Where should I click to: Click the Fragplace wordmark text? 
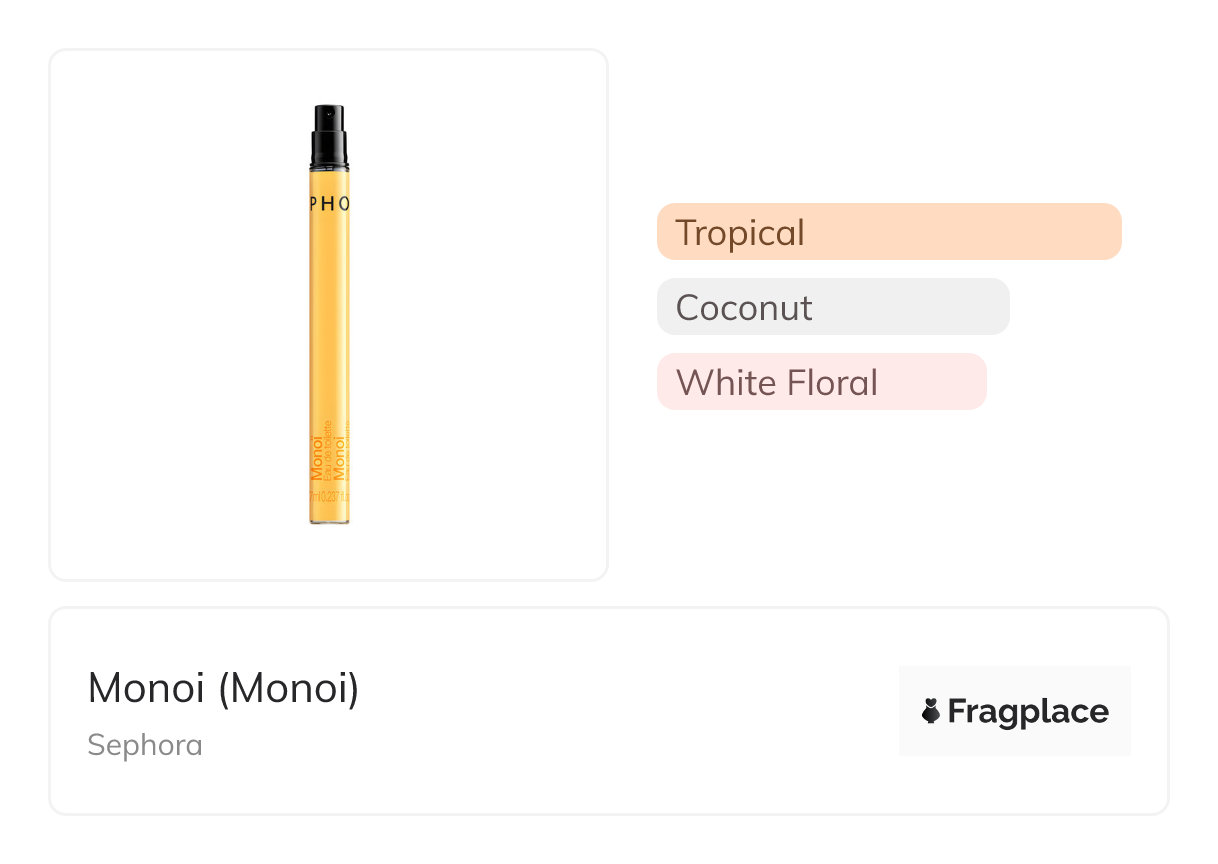pos(1028,712)
